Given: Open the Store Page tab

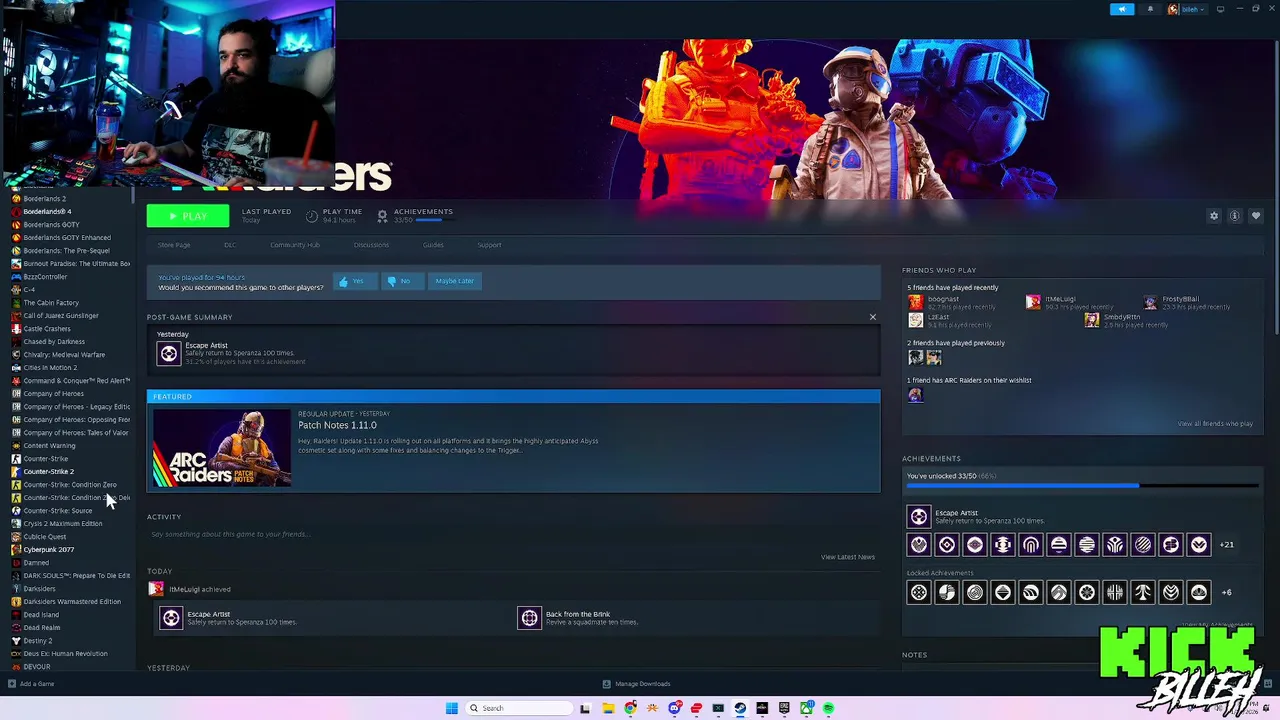Looking at the screenshot, I should coord(174,245).
